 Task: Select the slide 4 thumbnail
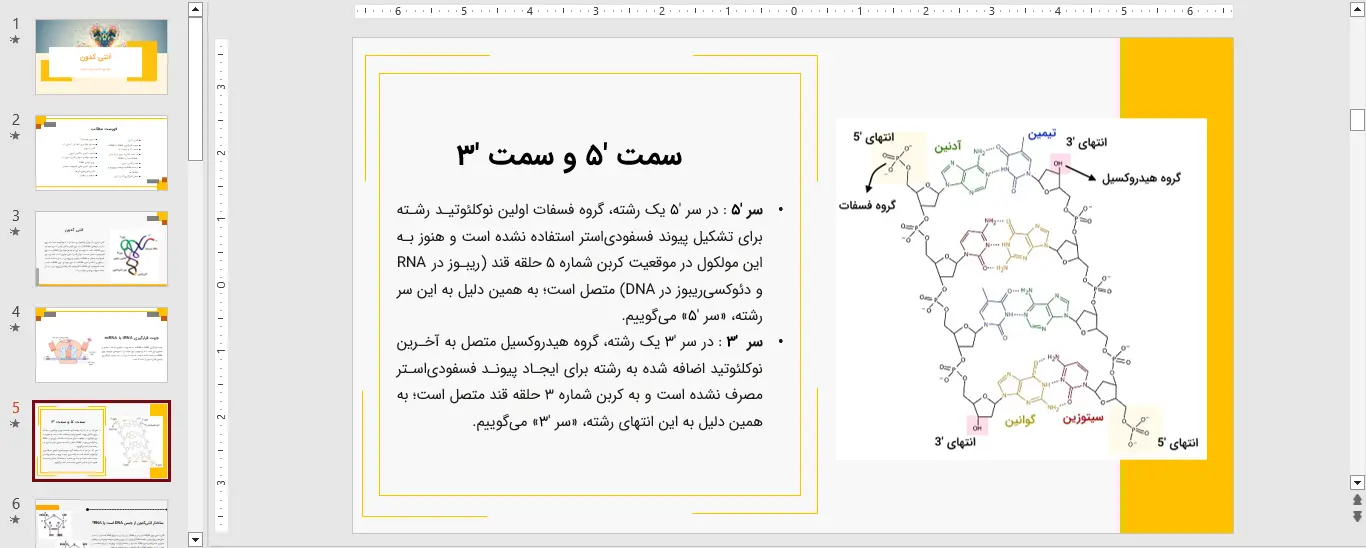click(x=101, y=345)
